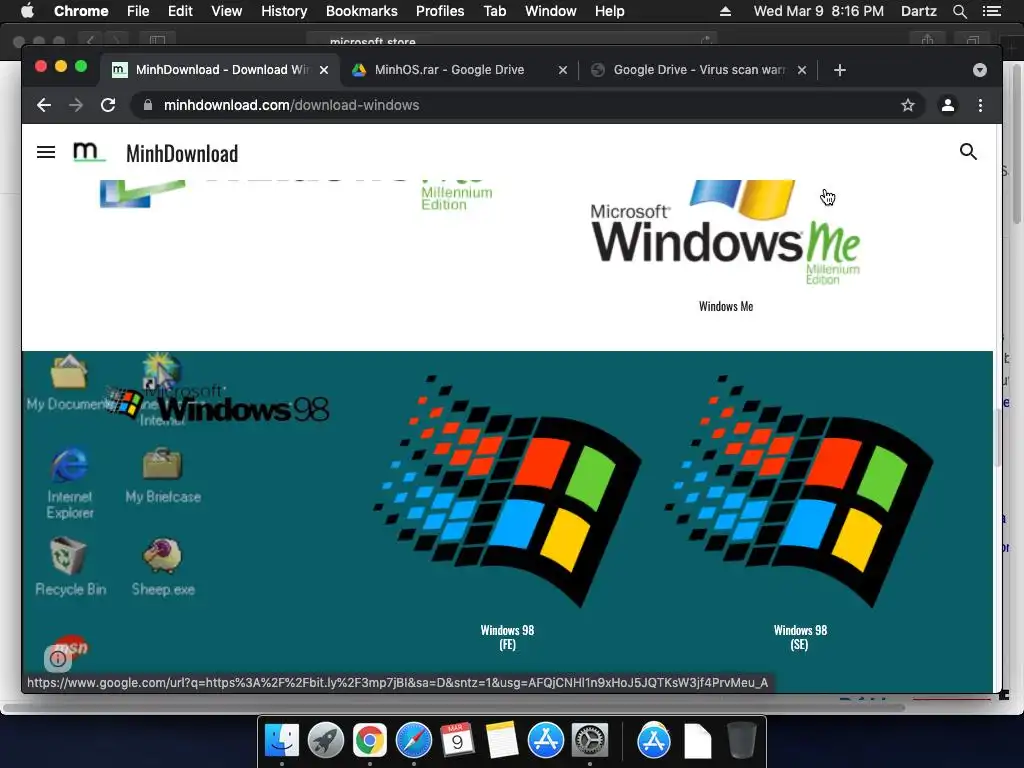Click Windows 98 (SE) text link
The image size is (1024, 768).
coord(800,637)
